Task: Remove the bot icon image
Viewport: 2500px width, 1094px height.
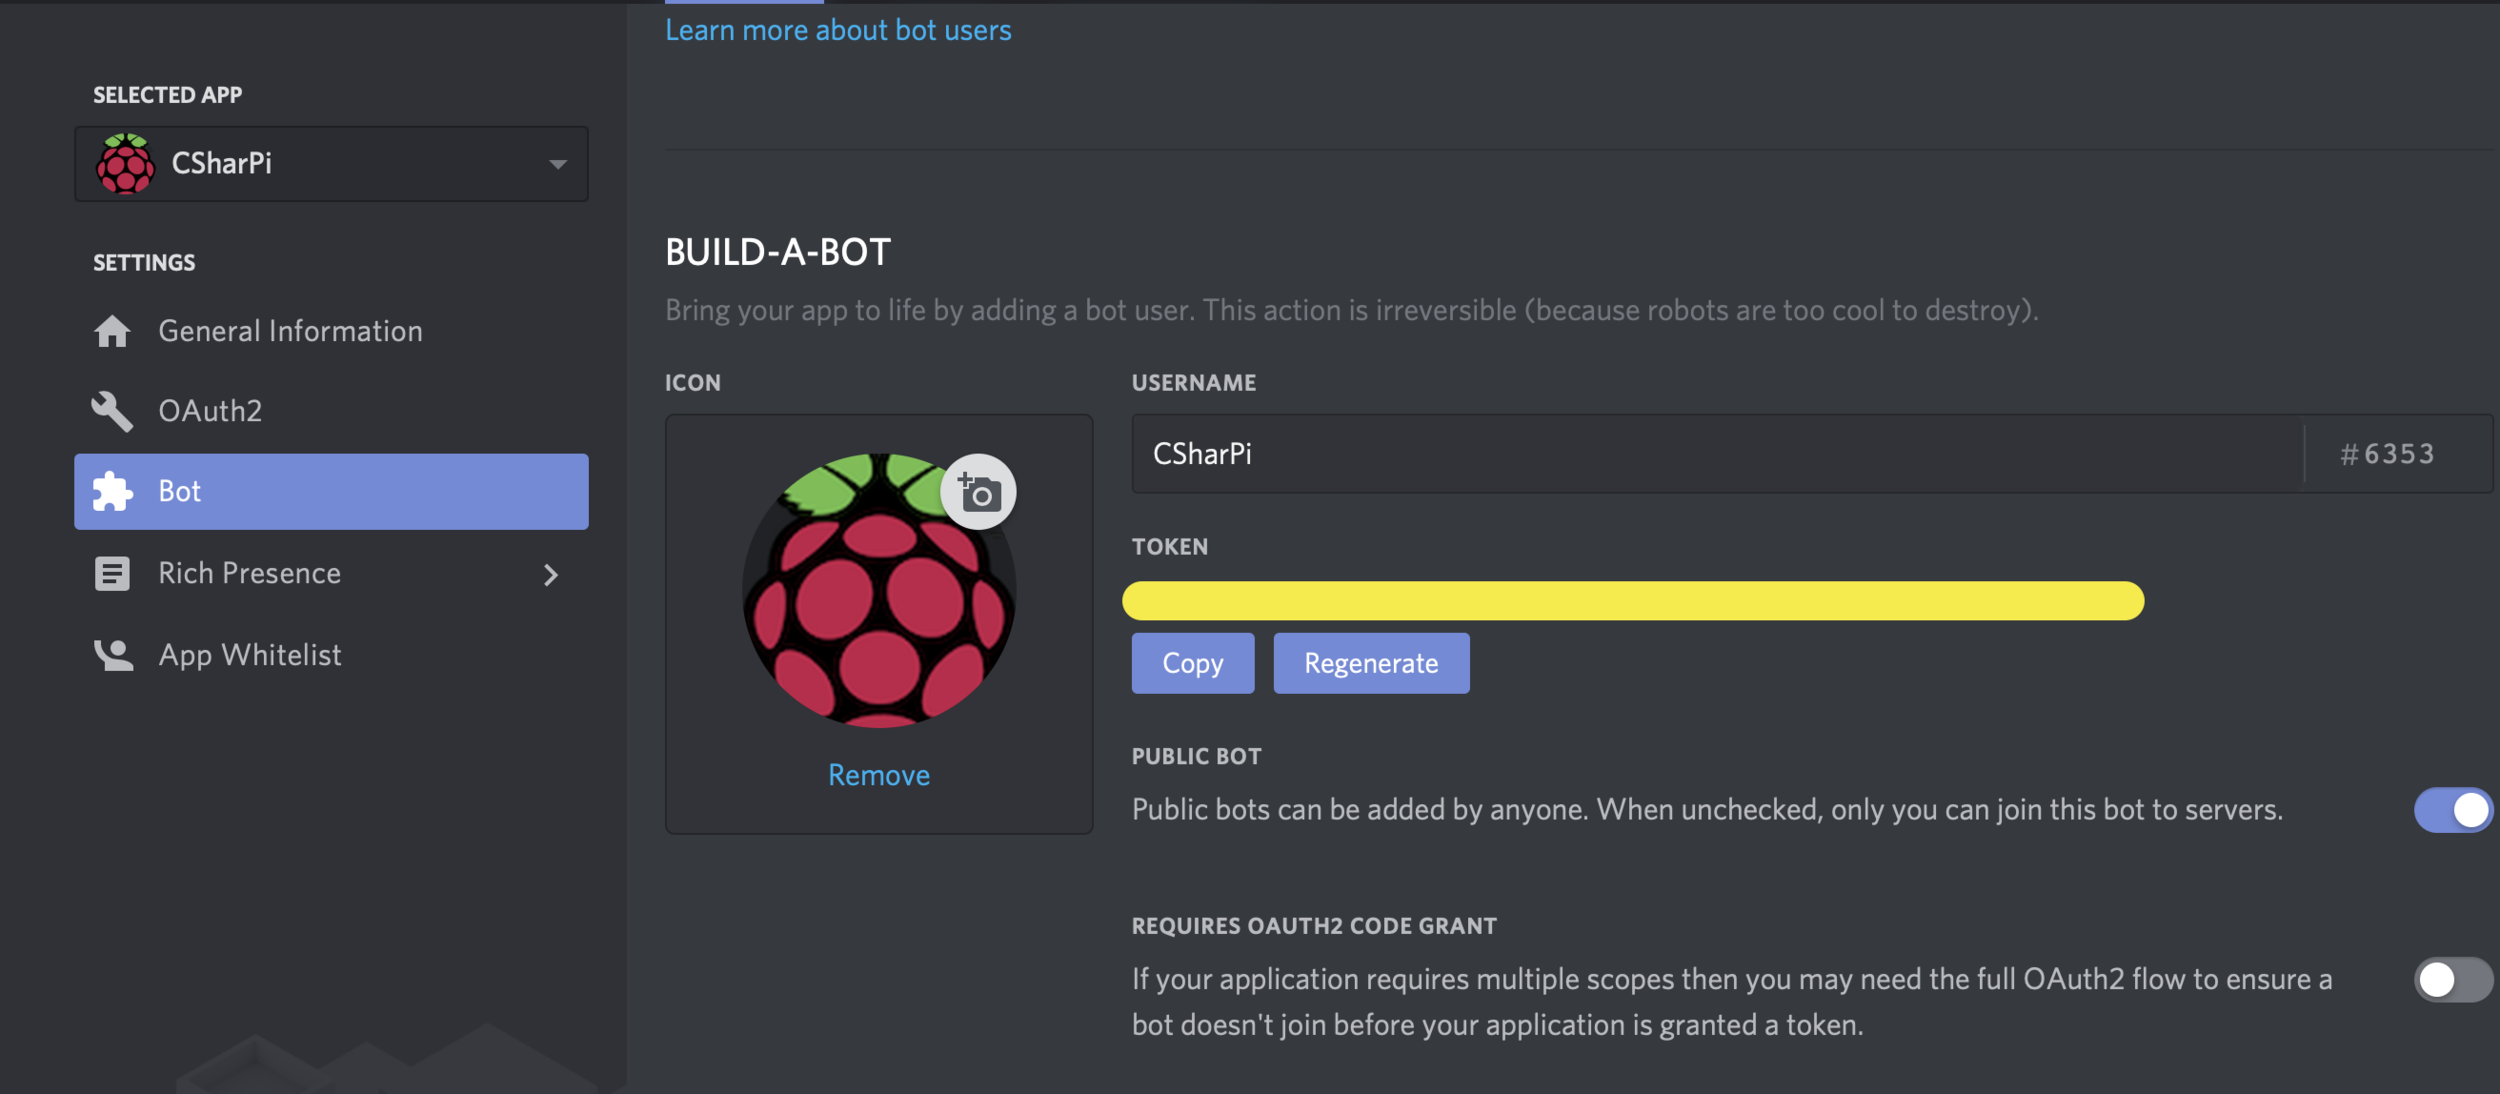Action: (879, 775)
